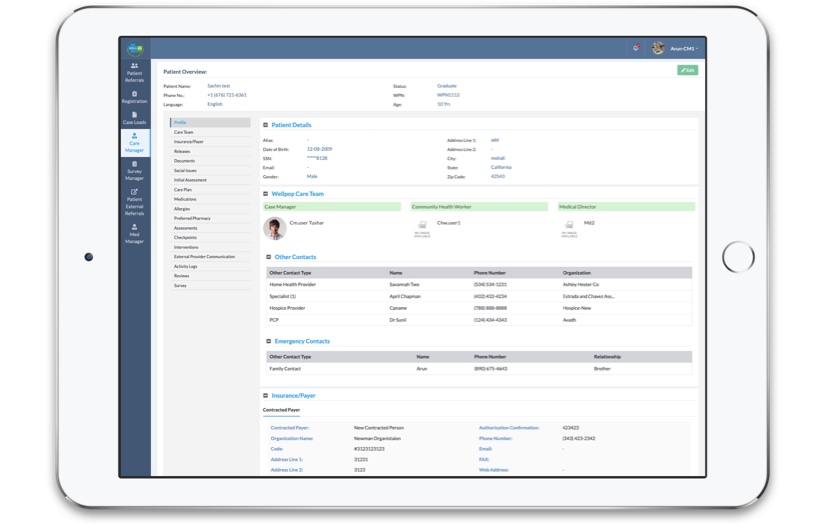This screenshot has width=825, height=525.
Task: Click the Medical Director role header
Action: [x=626, y=207]
